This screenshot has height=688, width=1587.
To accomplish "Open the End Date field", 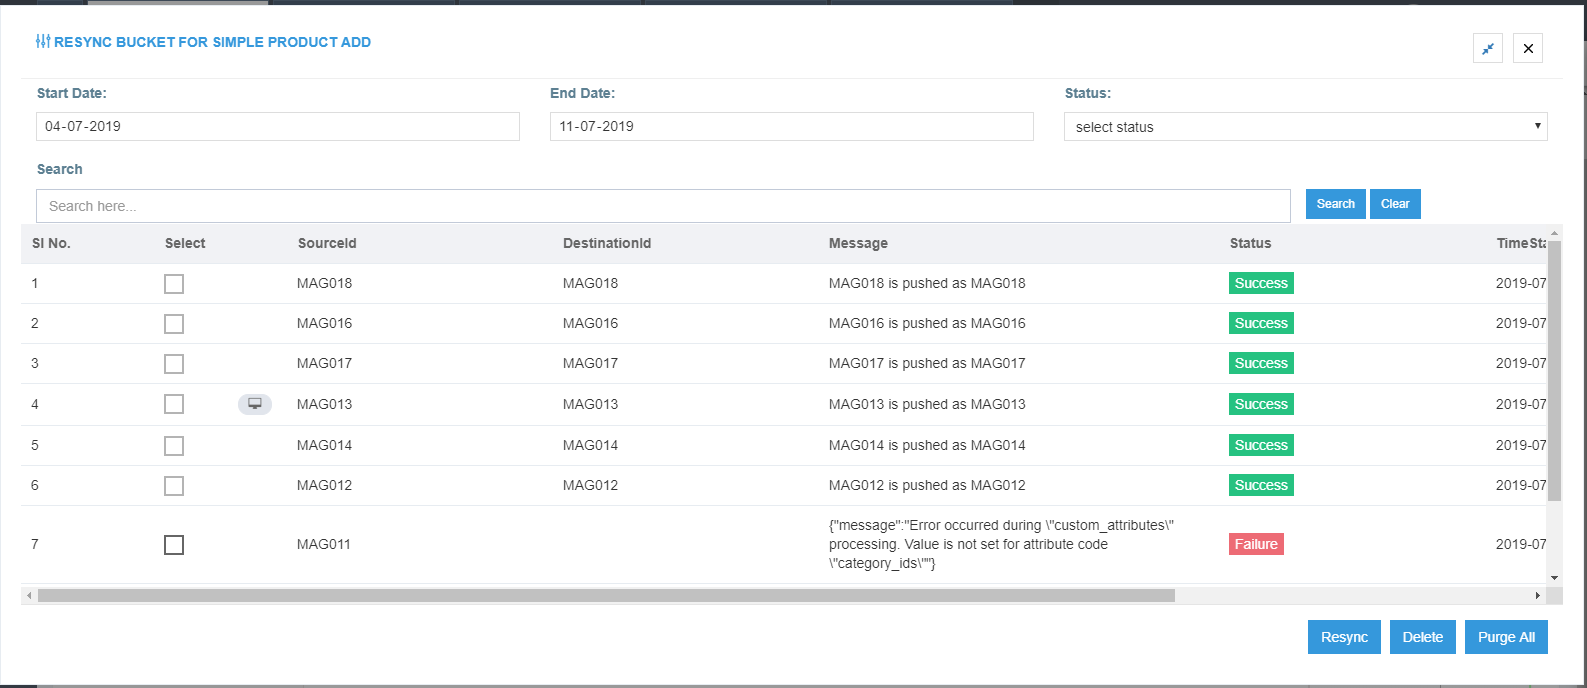I will [791, 127].
